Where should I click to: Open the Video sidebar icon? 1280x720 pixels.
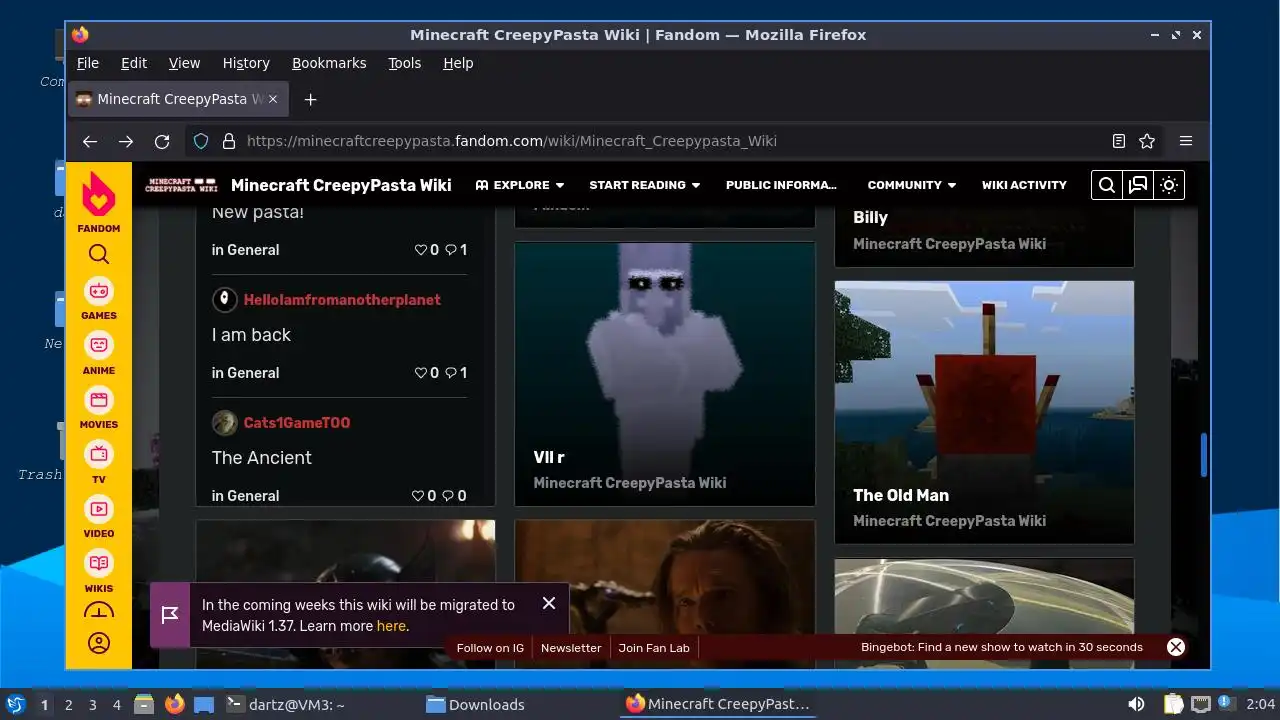point(98,517)
